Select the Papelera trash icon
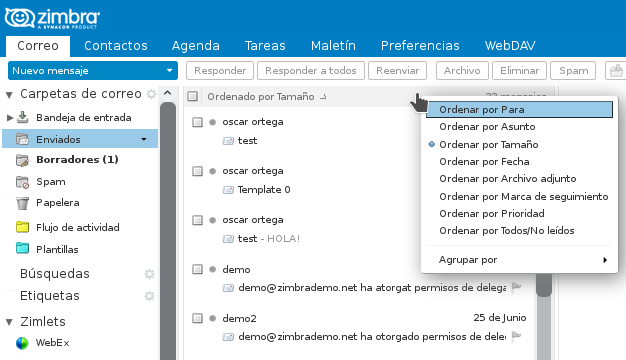The image size is (626, 360). [x=22, y=203]
